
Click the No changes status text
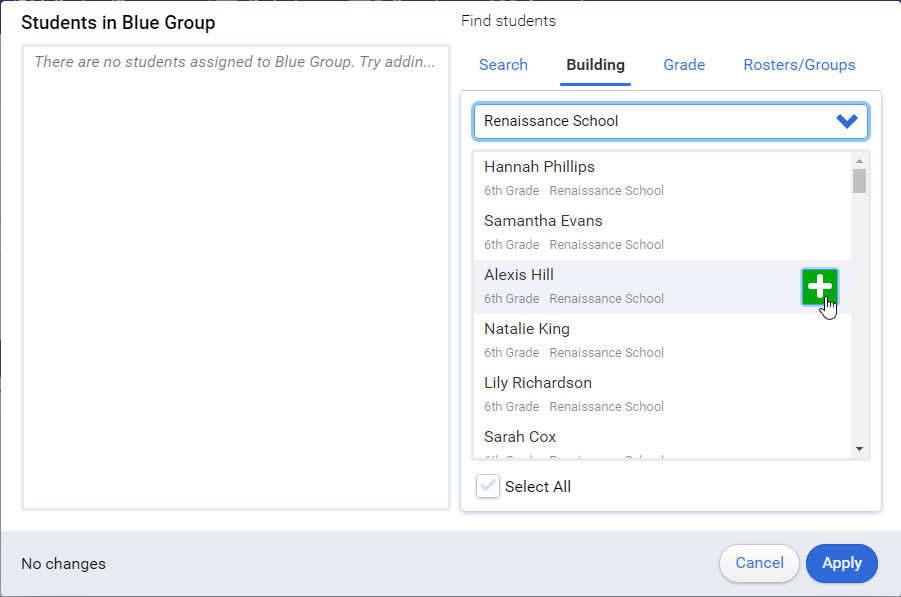tap(63, 564)
